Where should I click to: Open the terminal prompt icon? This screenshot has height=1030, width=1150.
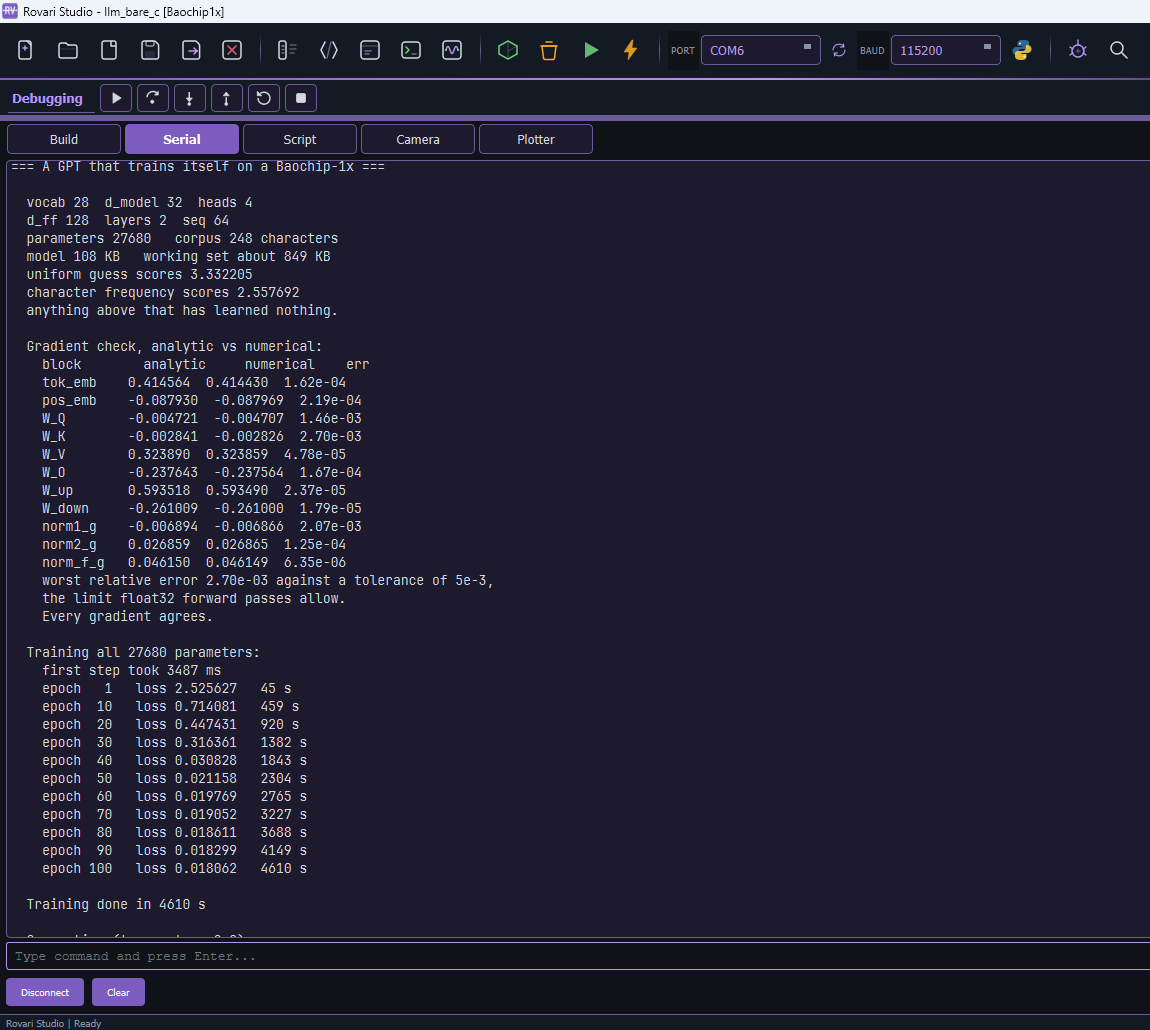click(x=411, y=50)
